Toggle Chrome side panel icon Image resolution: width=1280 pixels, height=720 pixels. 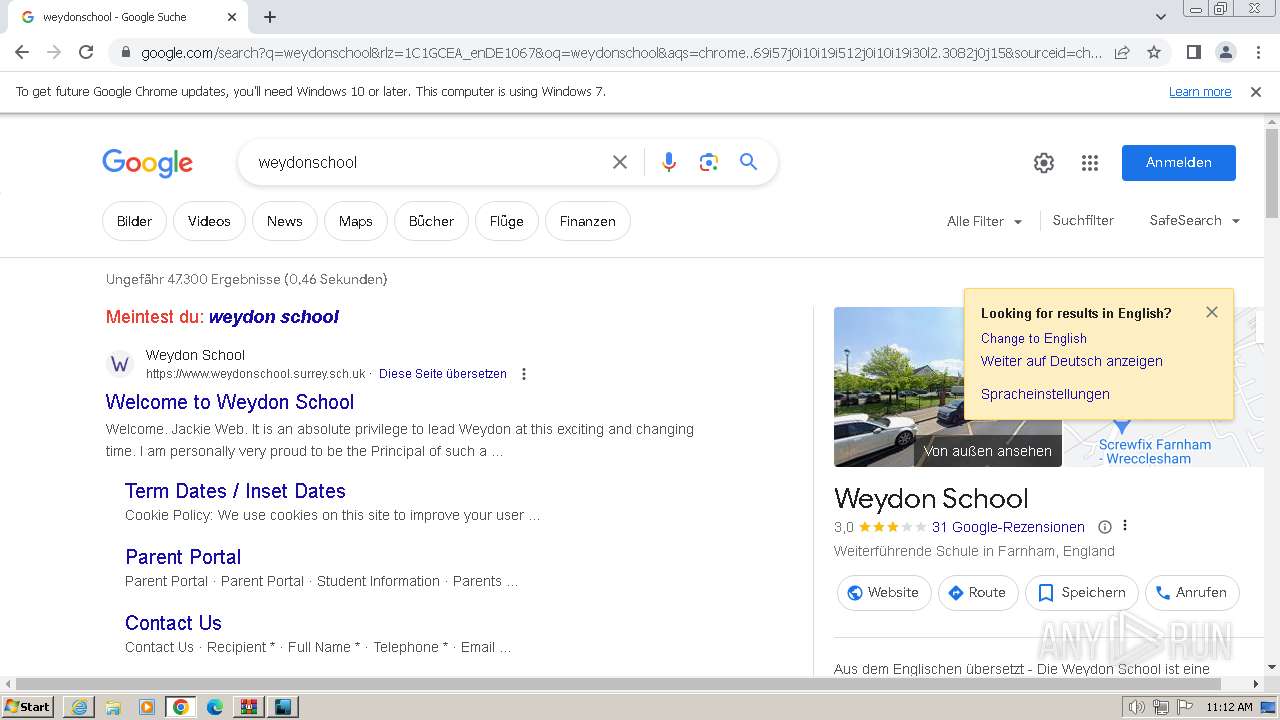tap(1193, 52)
